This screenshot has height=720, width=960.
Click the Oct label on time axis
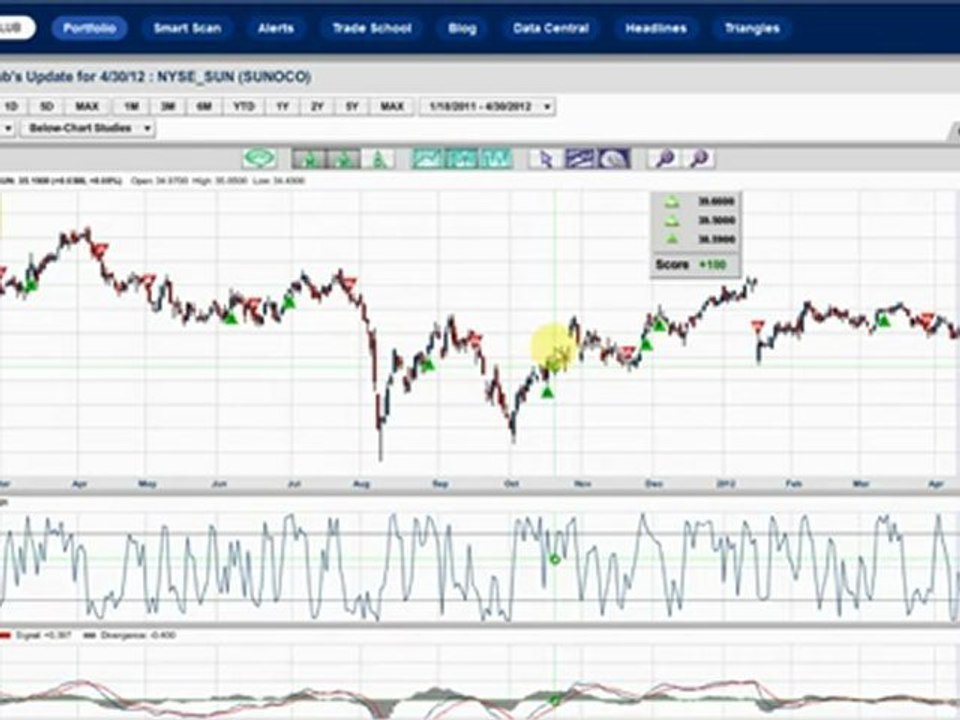(511, 484)
